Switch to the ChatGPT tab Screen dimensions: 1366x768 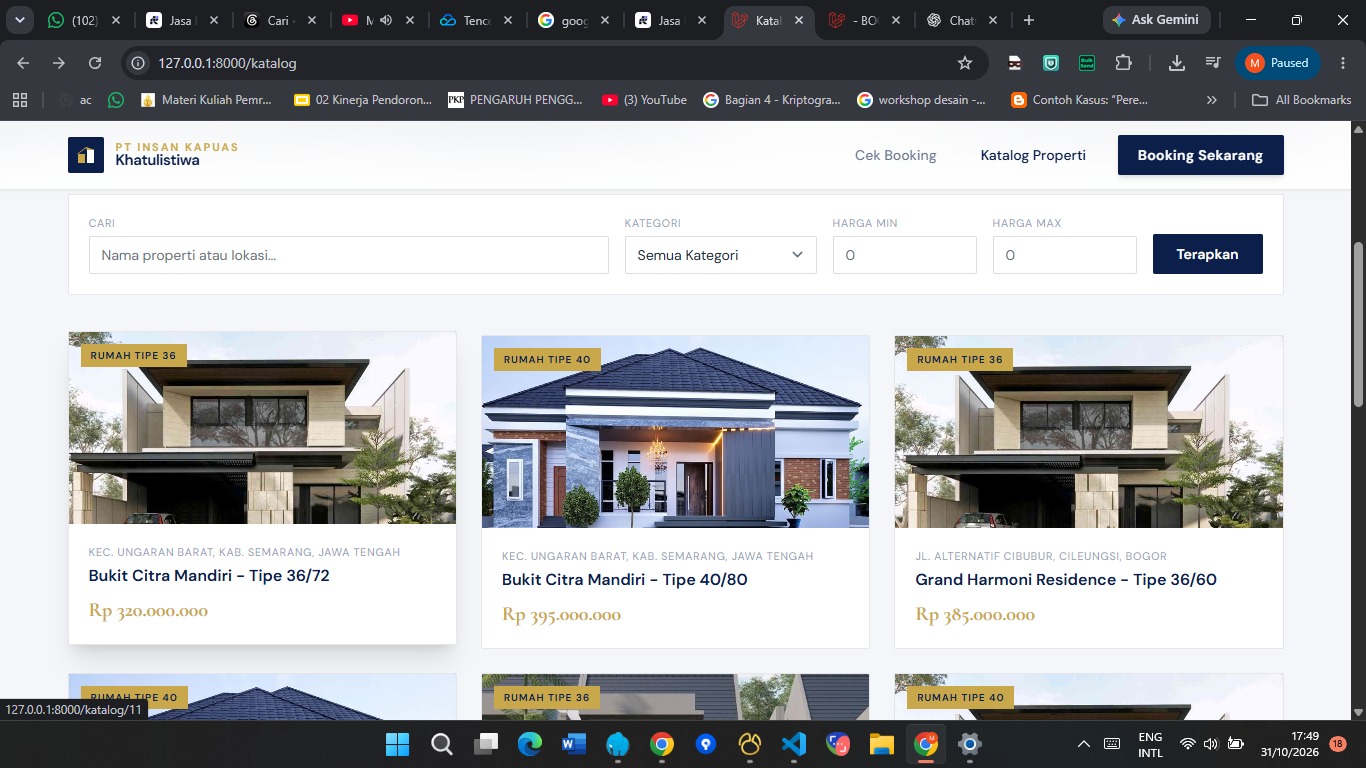click(x=960, y=20)
